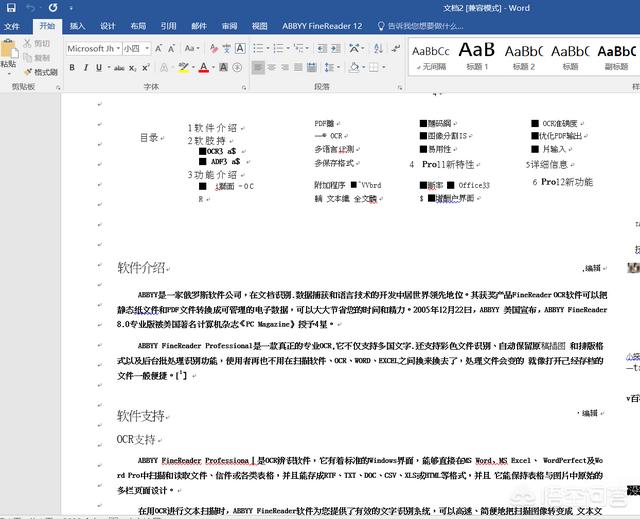
Task: Switch to the 邮件 (Mailings) tab
Action: click(199, 26)
